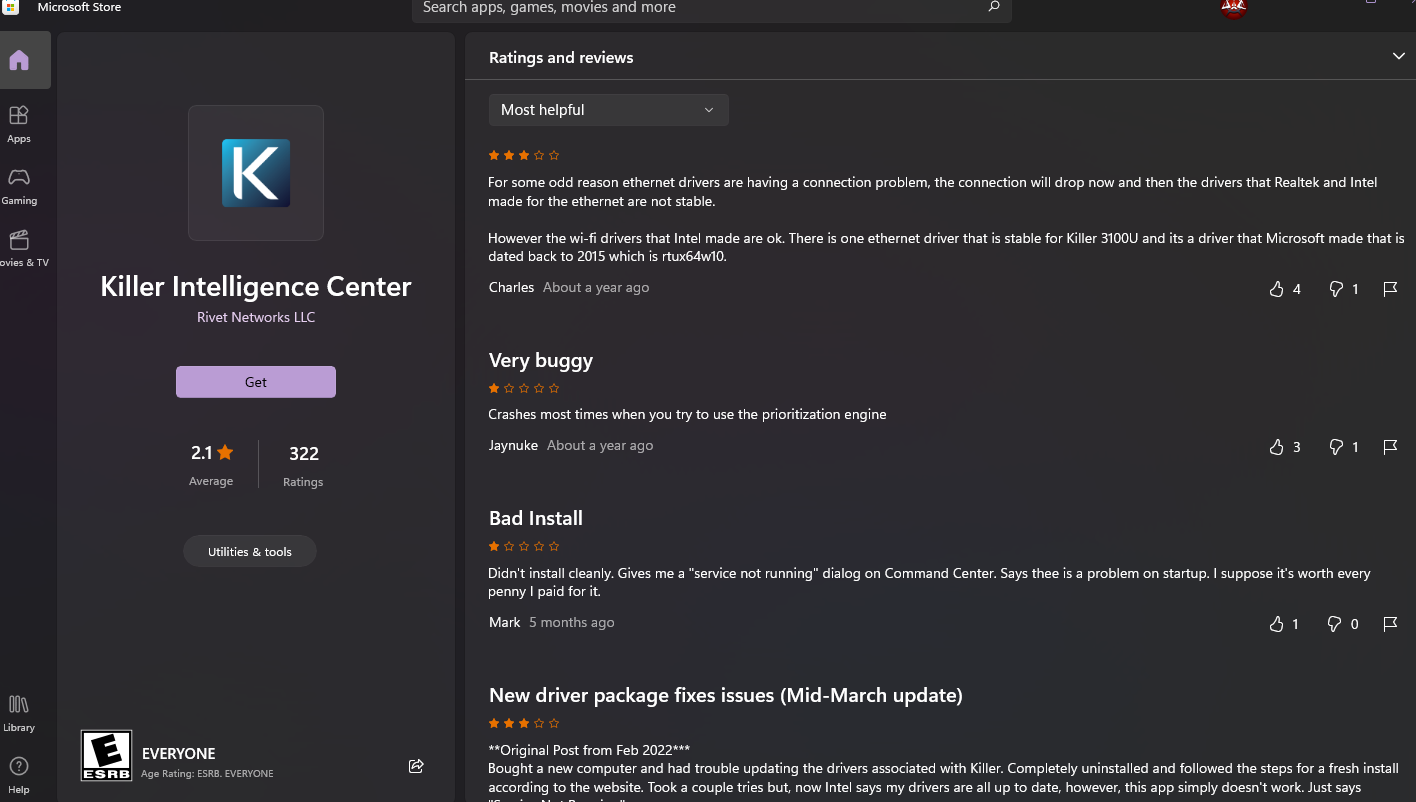Thumbs up Charles's review
The height and width of the screenshot is (802, 1416).
click(x=1276, y=289)
